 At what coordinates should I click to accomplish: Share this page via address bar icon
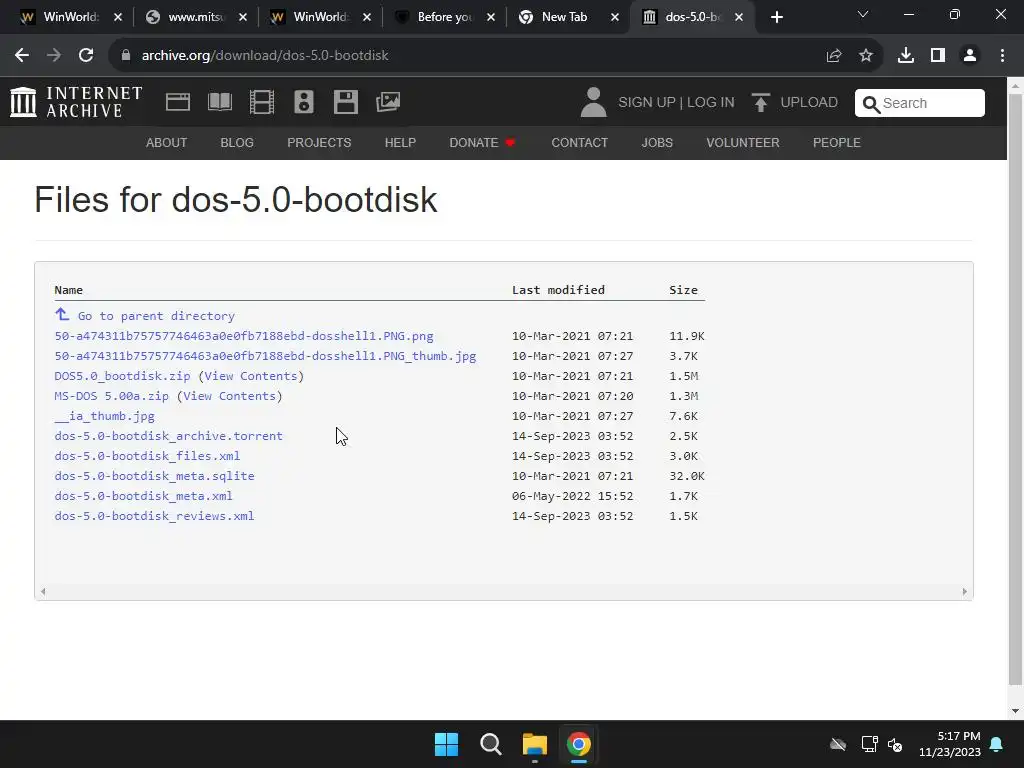834,56
